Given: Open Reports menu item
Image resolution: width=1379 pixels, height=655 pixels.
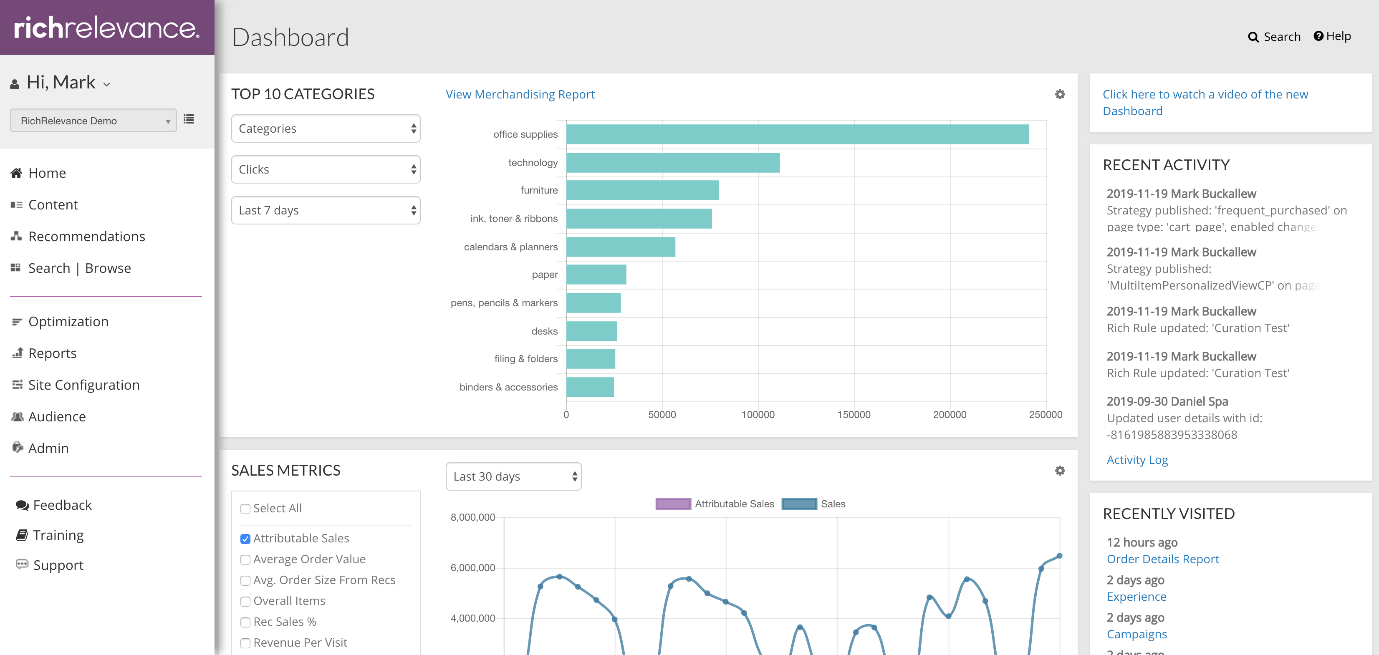Looking at the screenshot, I should (x=52, y=353).
